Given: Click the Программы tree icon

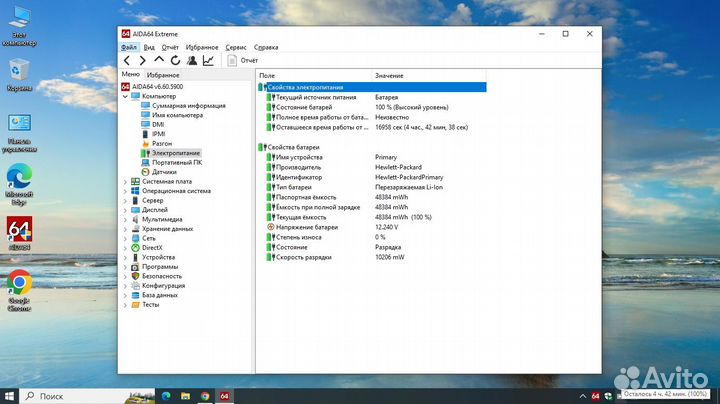Looking at the screenshot, I should click(135, 267).
